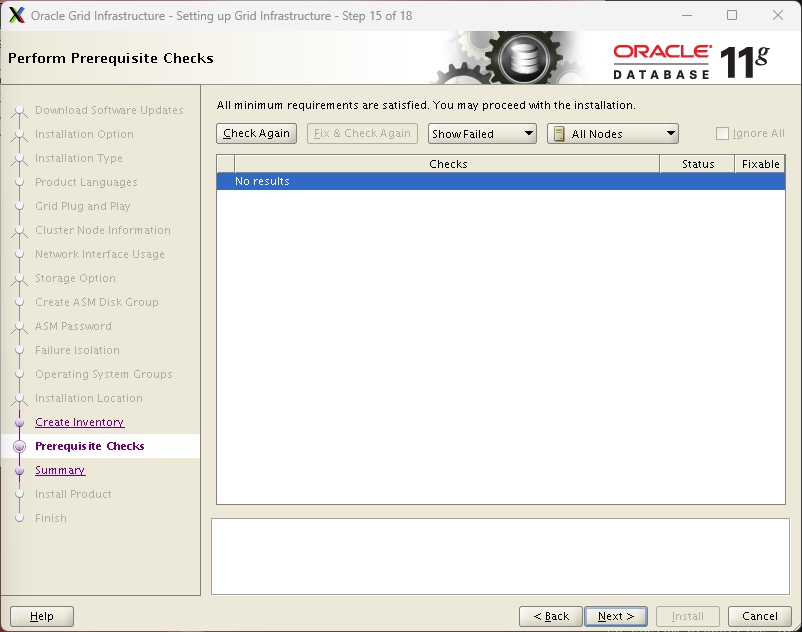The height and width of the screenshot is (632, 802).
Task: Click the X application icon in title bar
Action: click(x=17, y=15)
